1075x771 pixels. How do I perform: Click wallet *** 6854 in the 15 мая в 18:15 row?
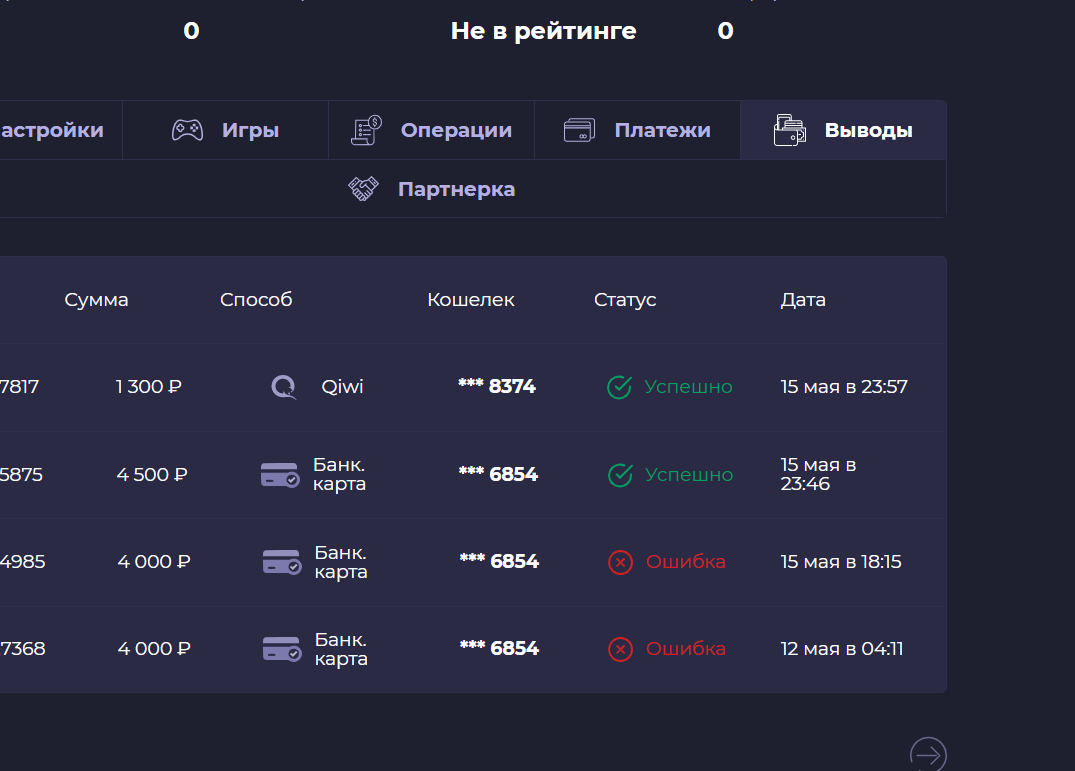tap(500, 561)
